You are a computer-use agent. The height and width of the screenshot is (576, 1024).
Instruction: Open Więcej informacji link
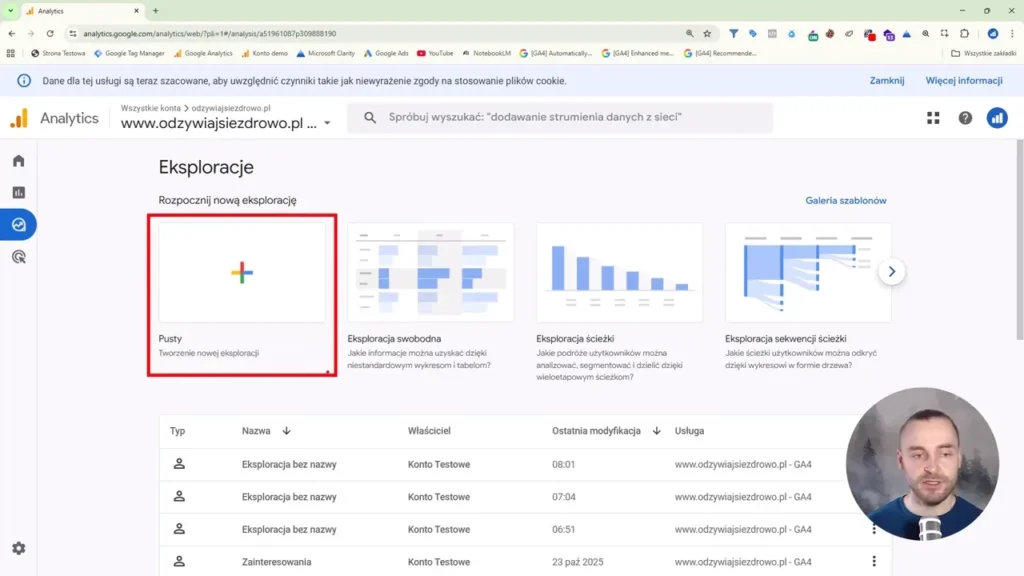click(x=964, y=81)
